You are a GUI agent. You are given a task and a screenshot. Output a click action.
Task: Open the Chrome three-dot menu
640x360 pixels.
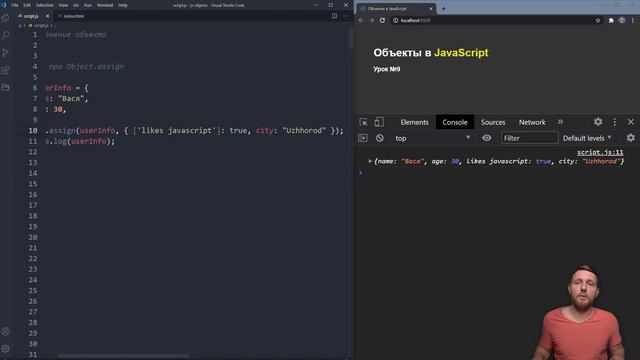(633, 20)
